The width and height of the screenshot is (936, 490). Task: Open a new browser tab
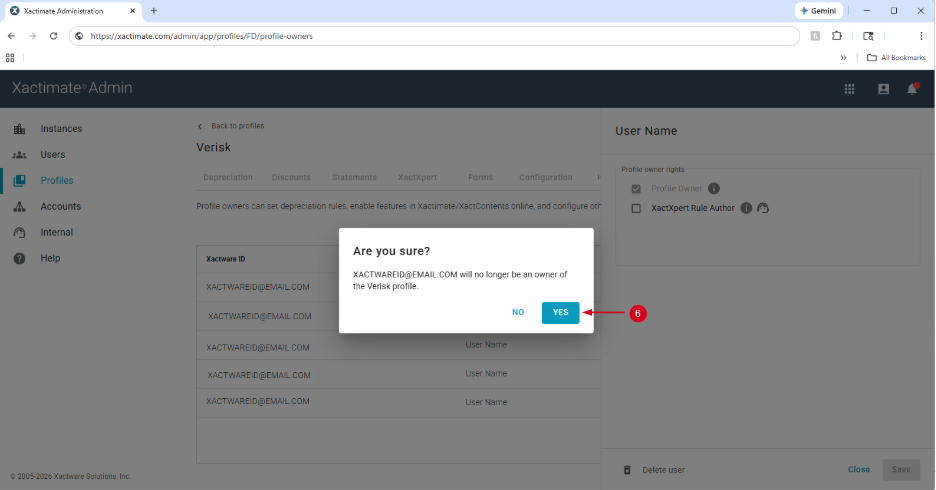(x=153, y=11)
